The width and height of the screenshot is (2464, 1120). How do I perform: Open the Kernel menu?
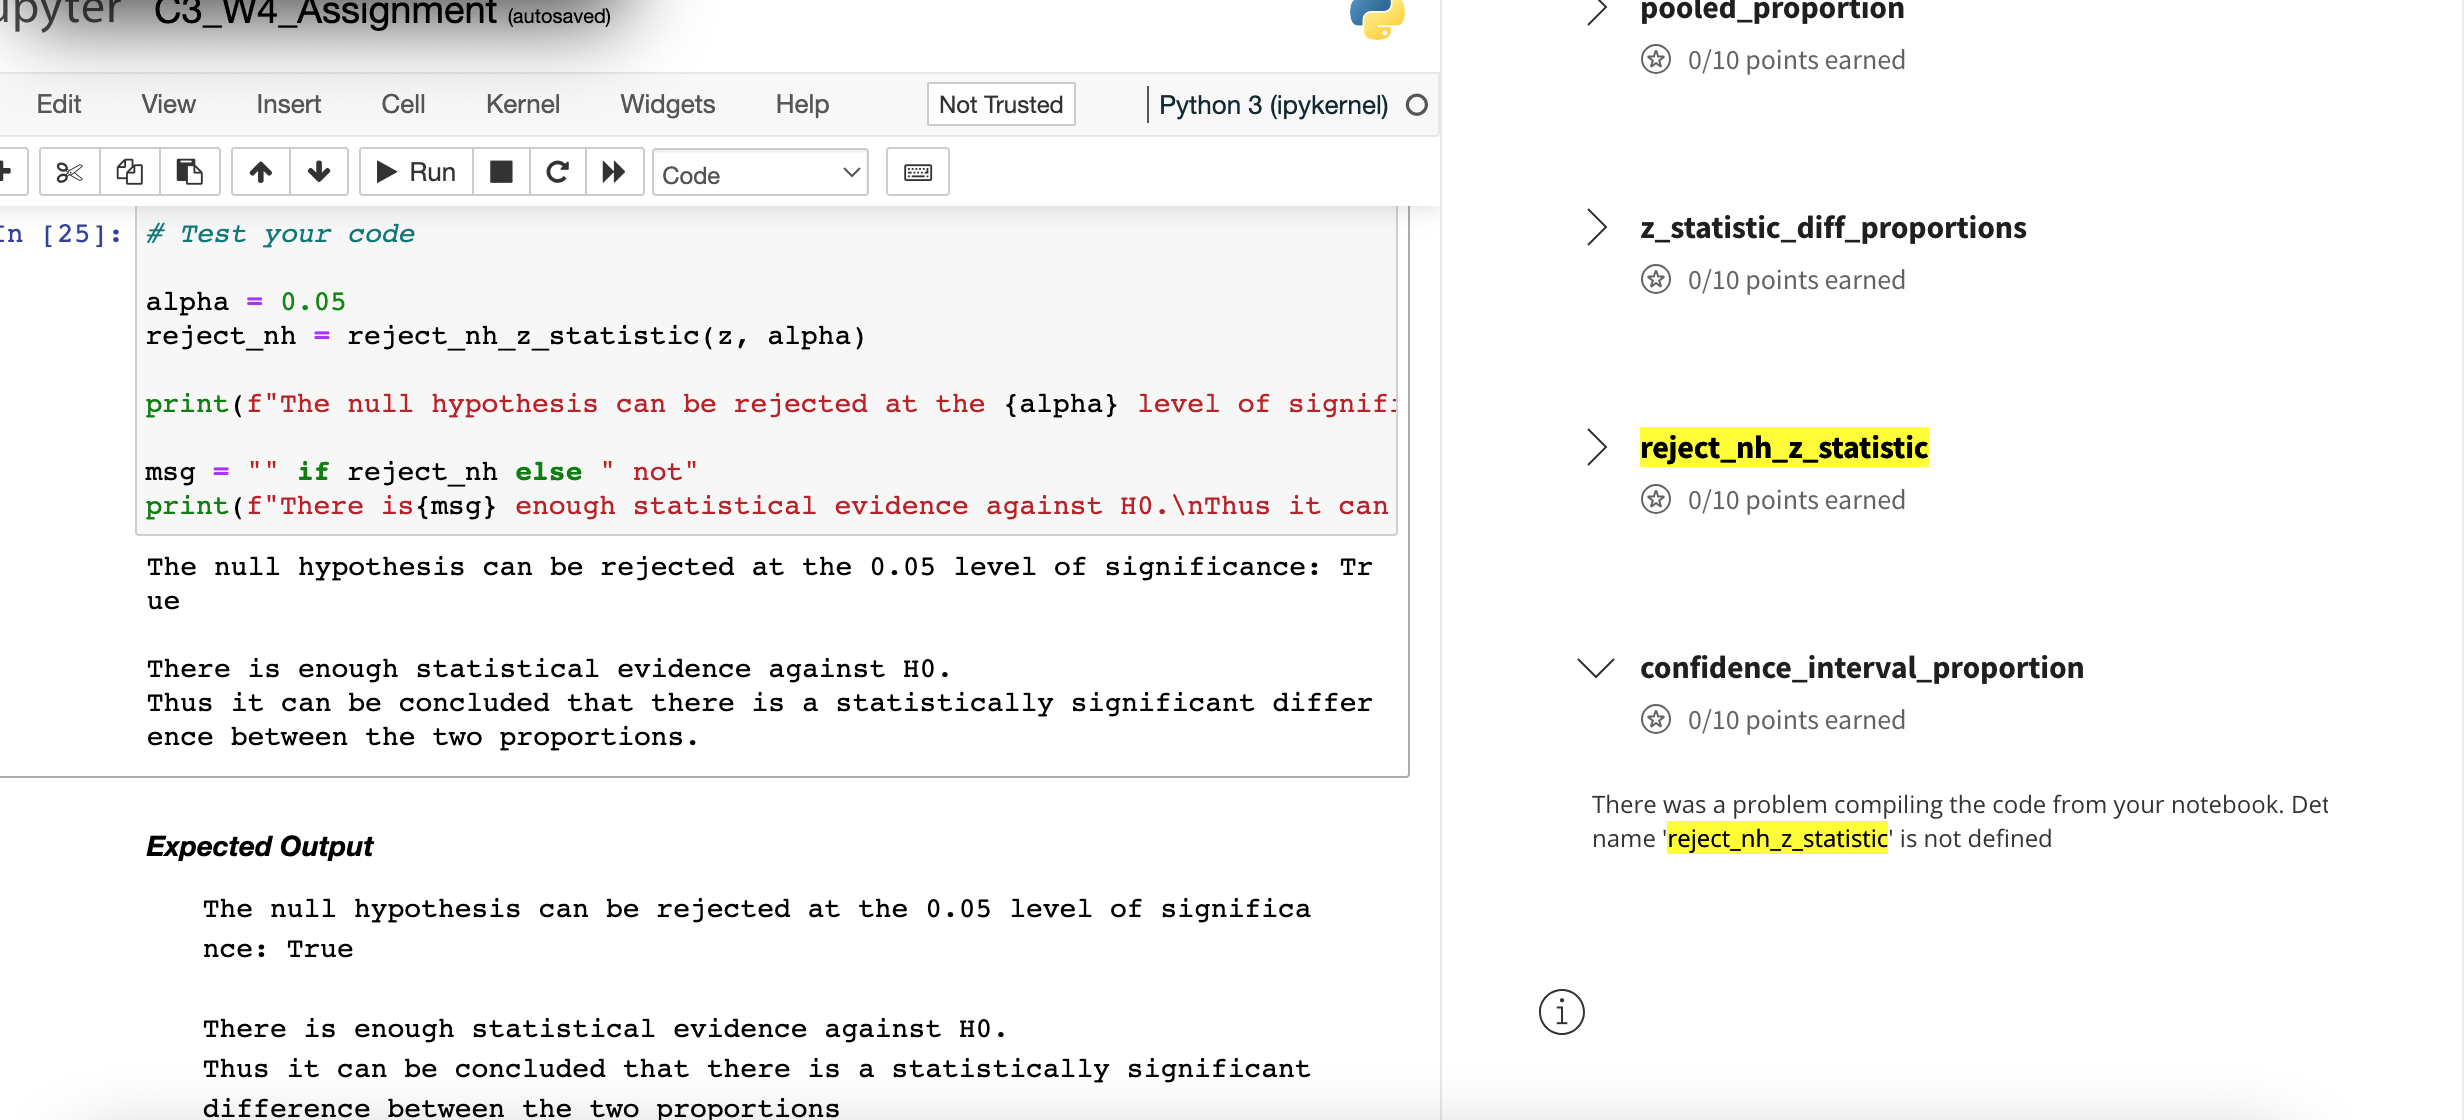[522, 105]
